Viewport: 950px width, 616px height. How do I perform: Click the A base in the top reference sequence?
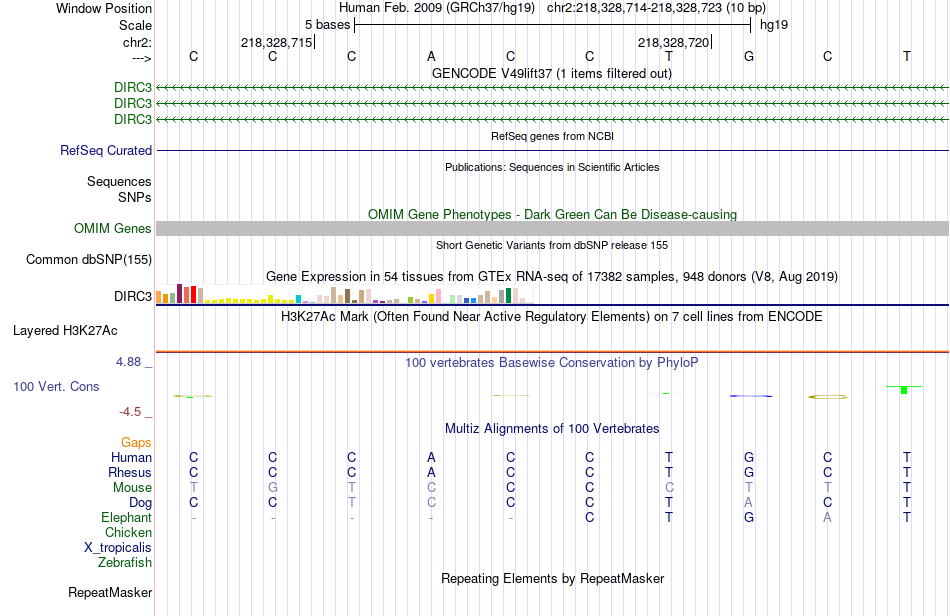coord(431,56)
